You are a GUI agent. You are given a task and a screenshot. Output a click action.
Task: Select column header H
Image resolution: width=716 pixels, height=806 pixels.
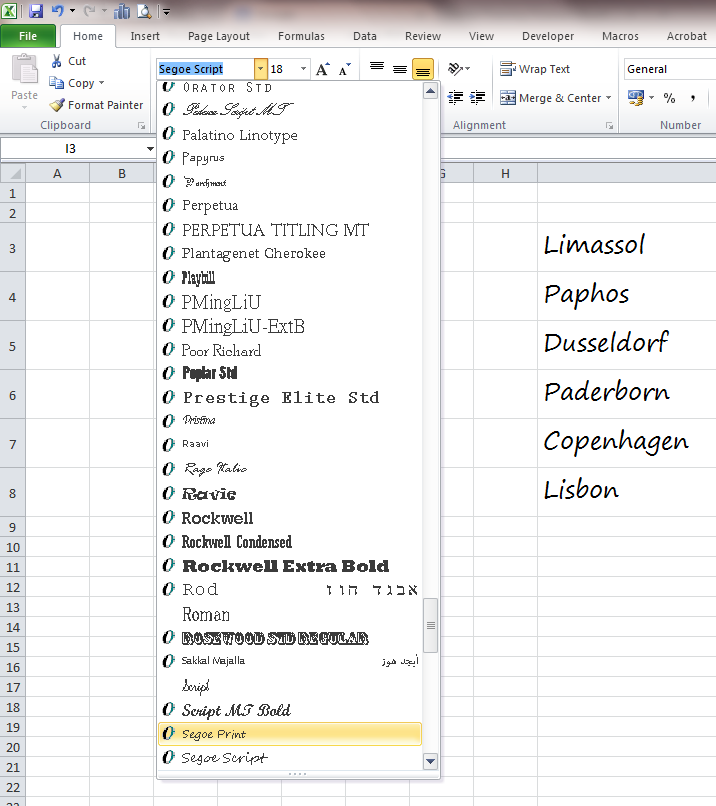505,174
